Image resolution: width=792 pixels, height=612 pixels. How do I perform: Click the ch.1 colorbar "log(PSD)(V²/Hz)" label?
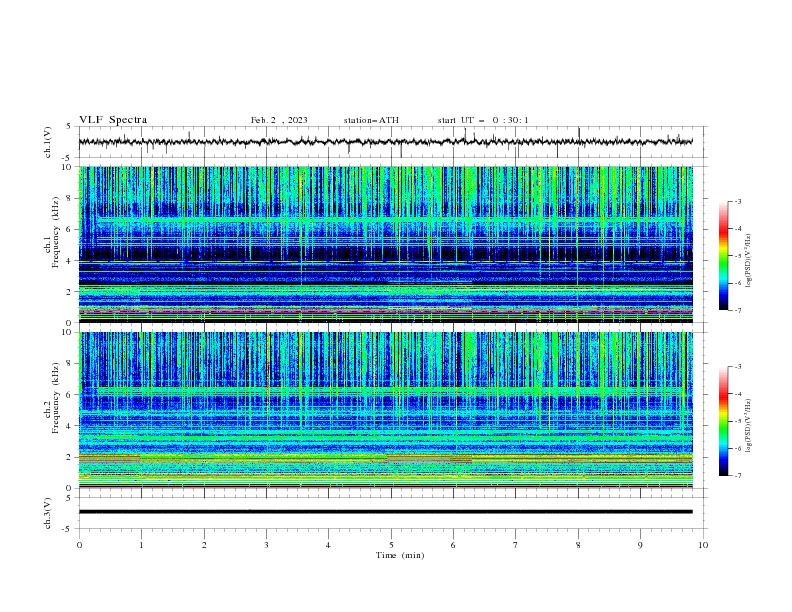748,261
